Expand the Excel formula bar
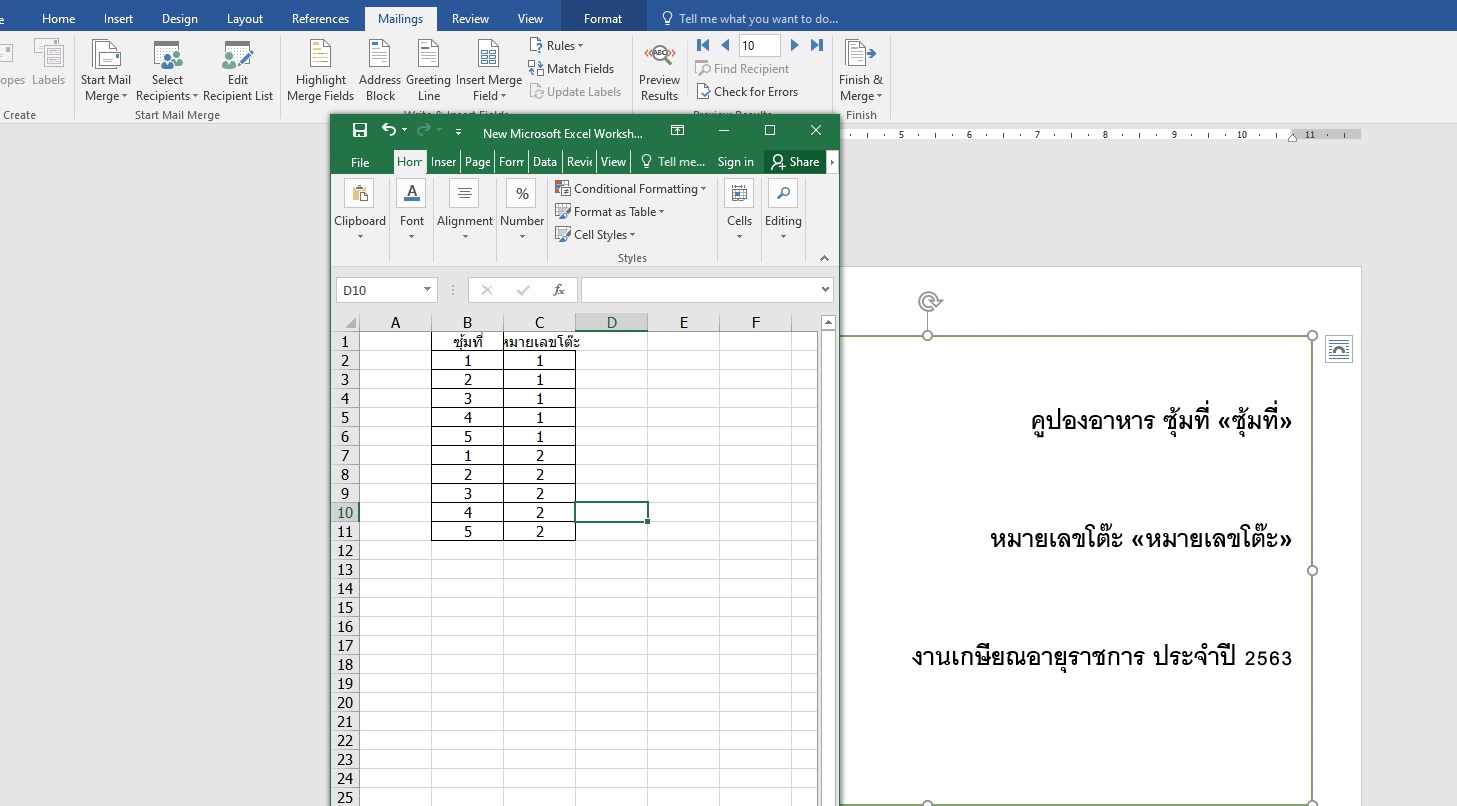This screenshot has width=1457, height=806. pyautogui.click(x=825, y=290)
